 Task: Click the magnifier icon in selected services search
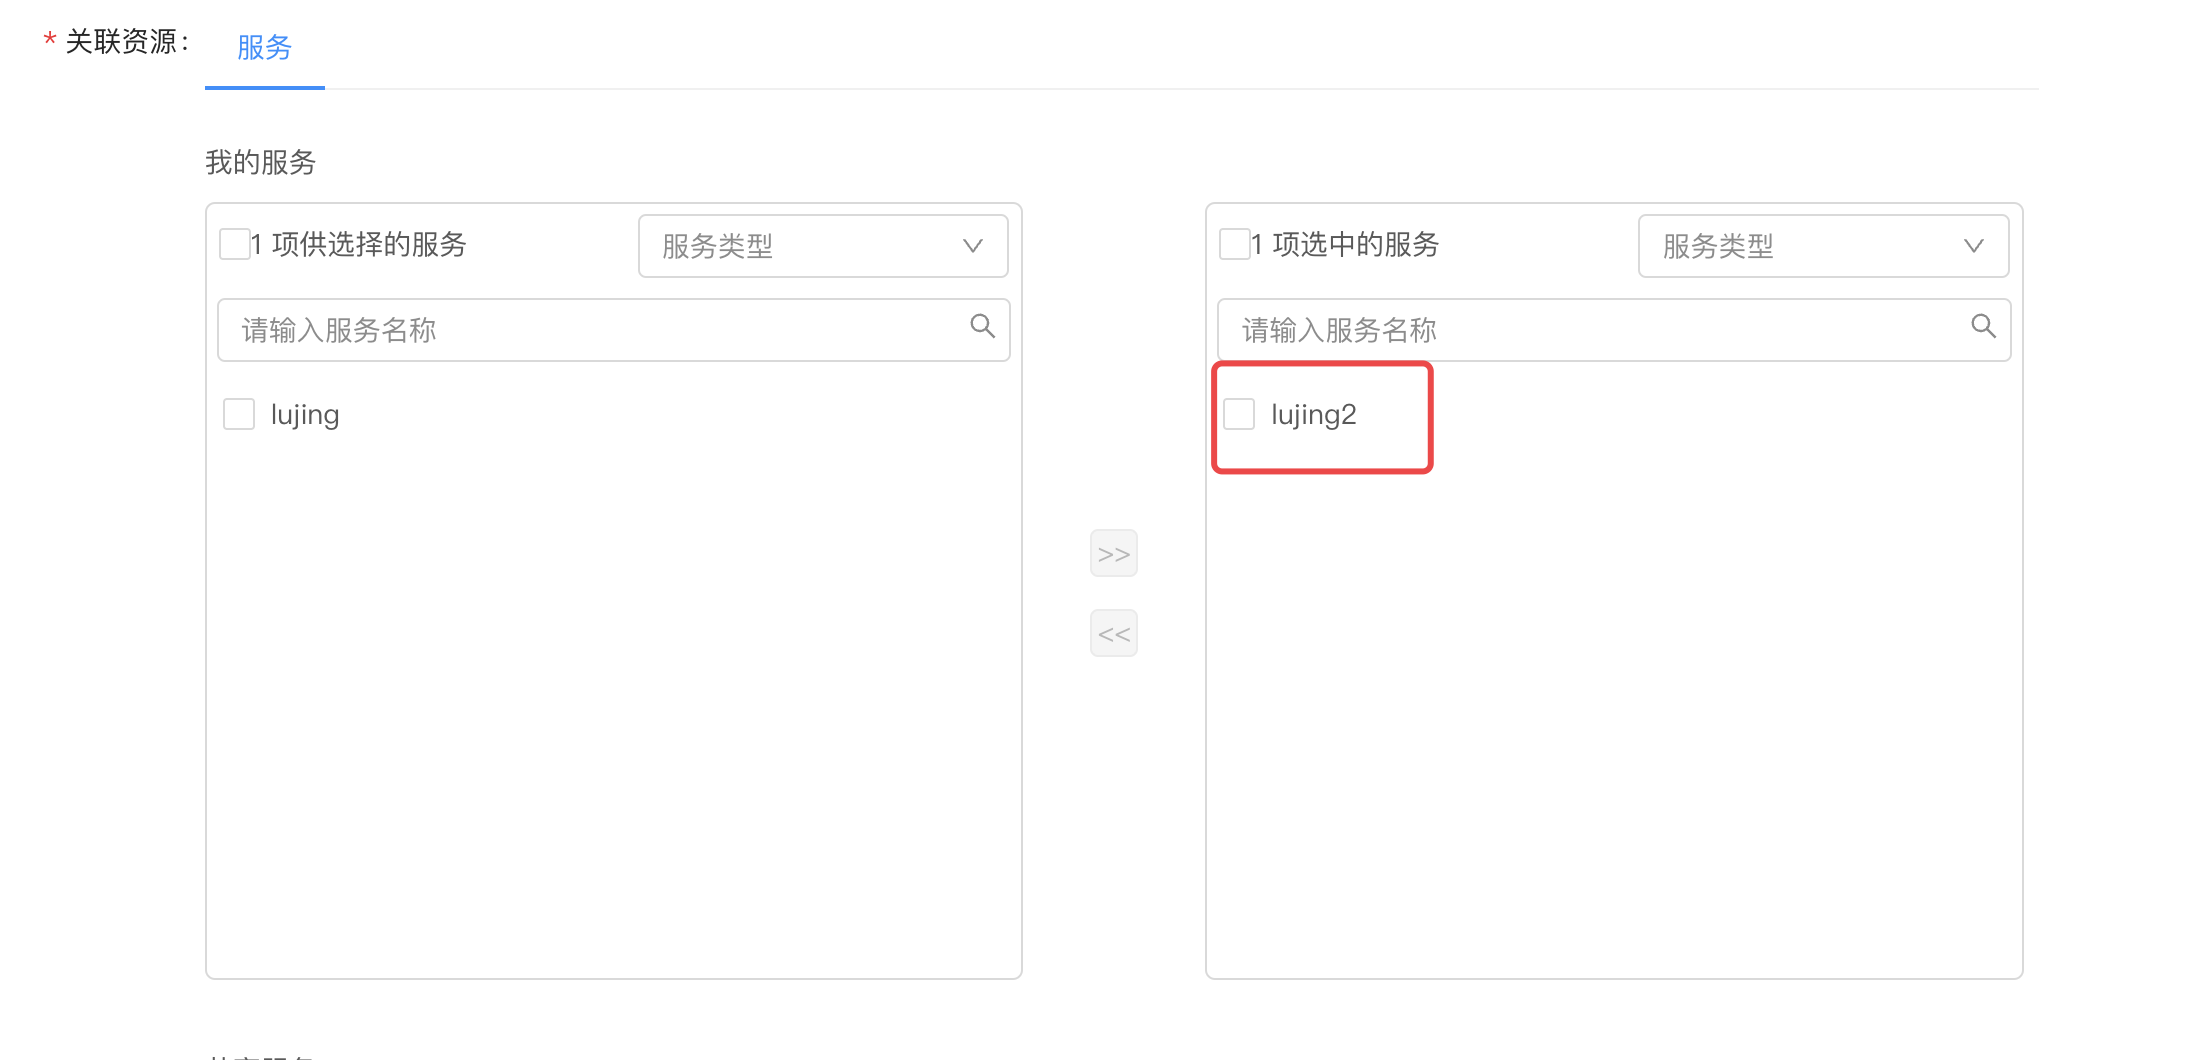[x=1983, y=326]
